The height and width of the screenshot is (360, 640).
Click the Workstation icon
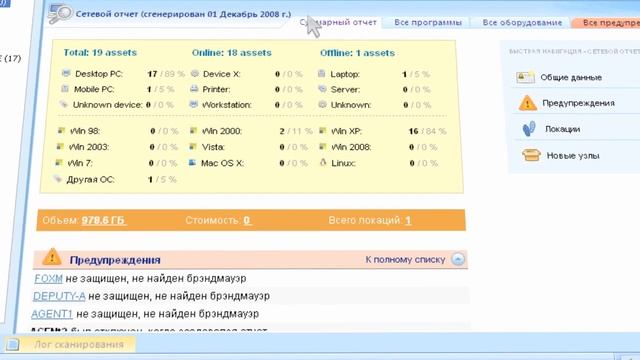(x=194, y=104)
